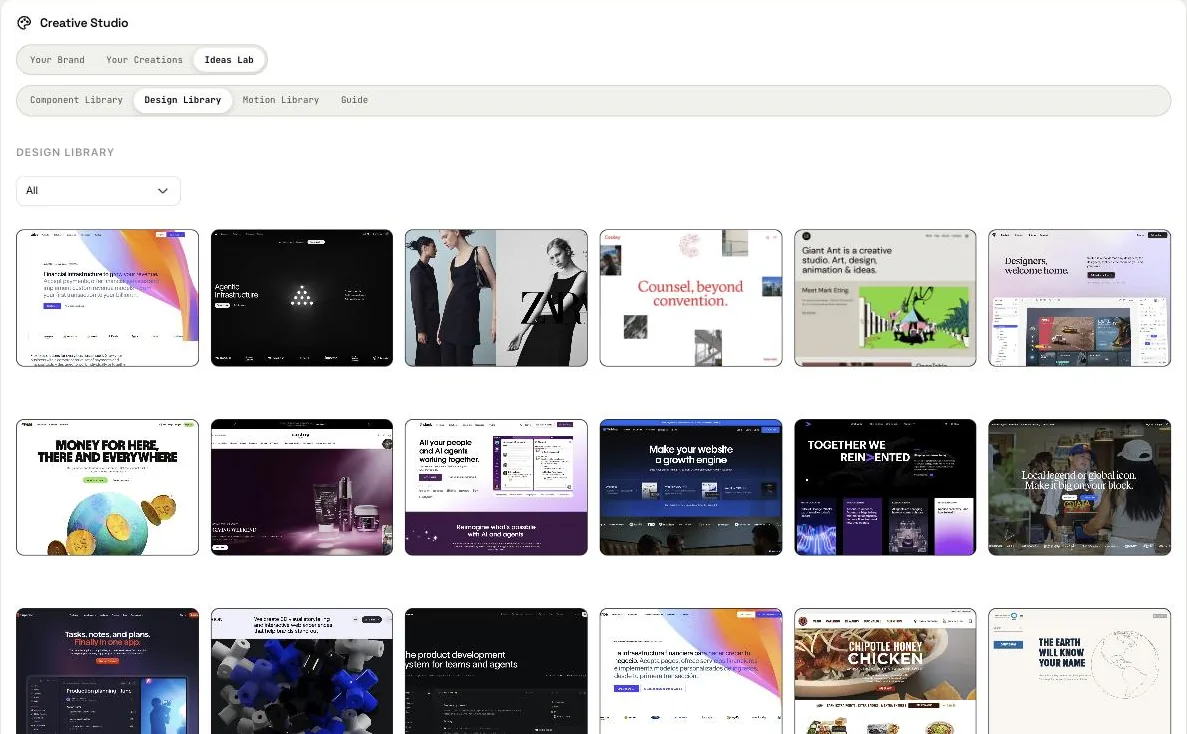Open the 'Counsel, beyond convention.' design thumbnail

[x=690, y=298]
